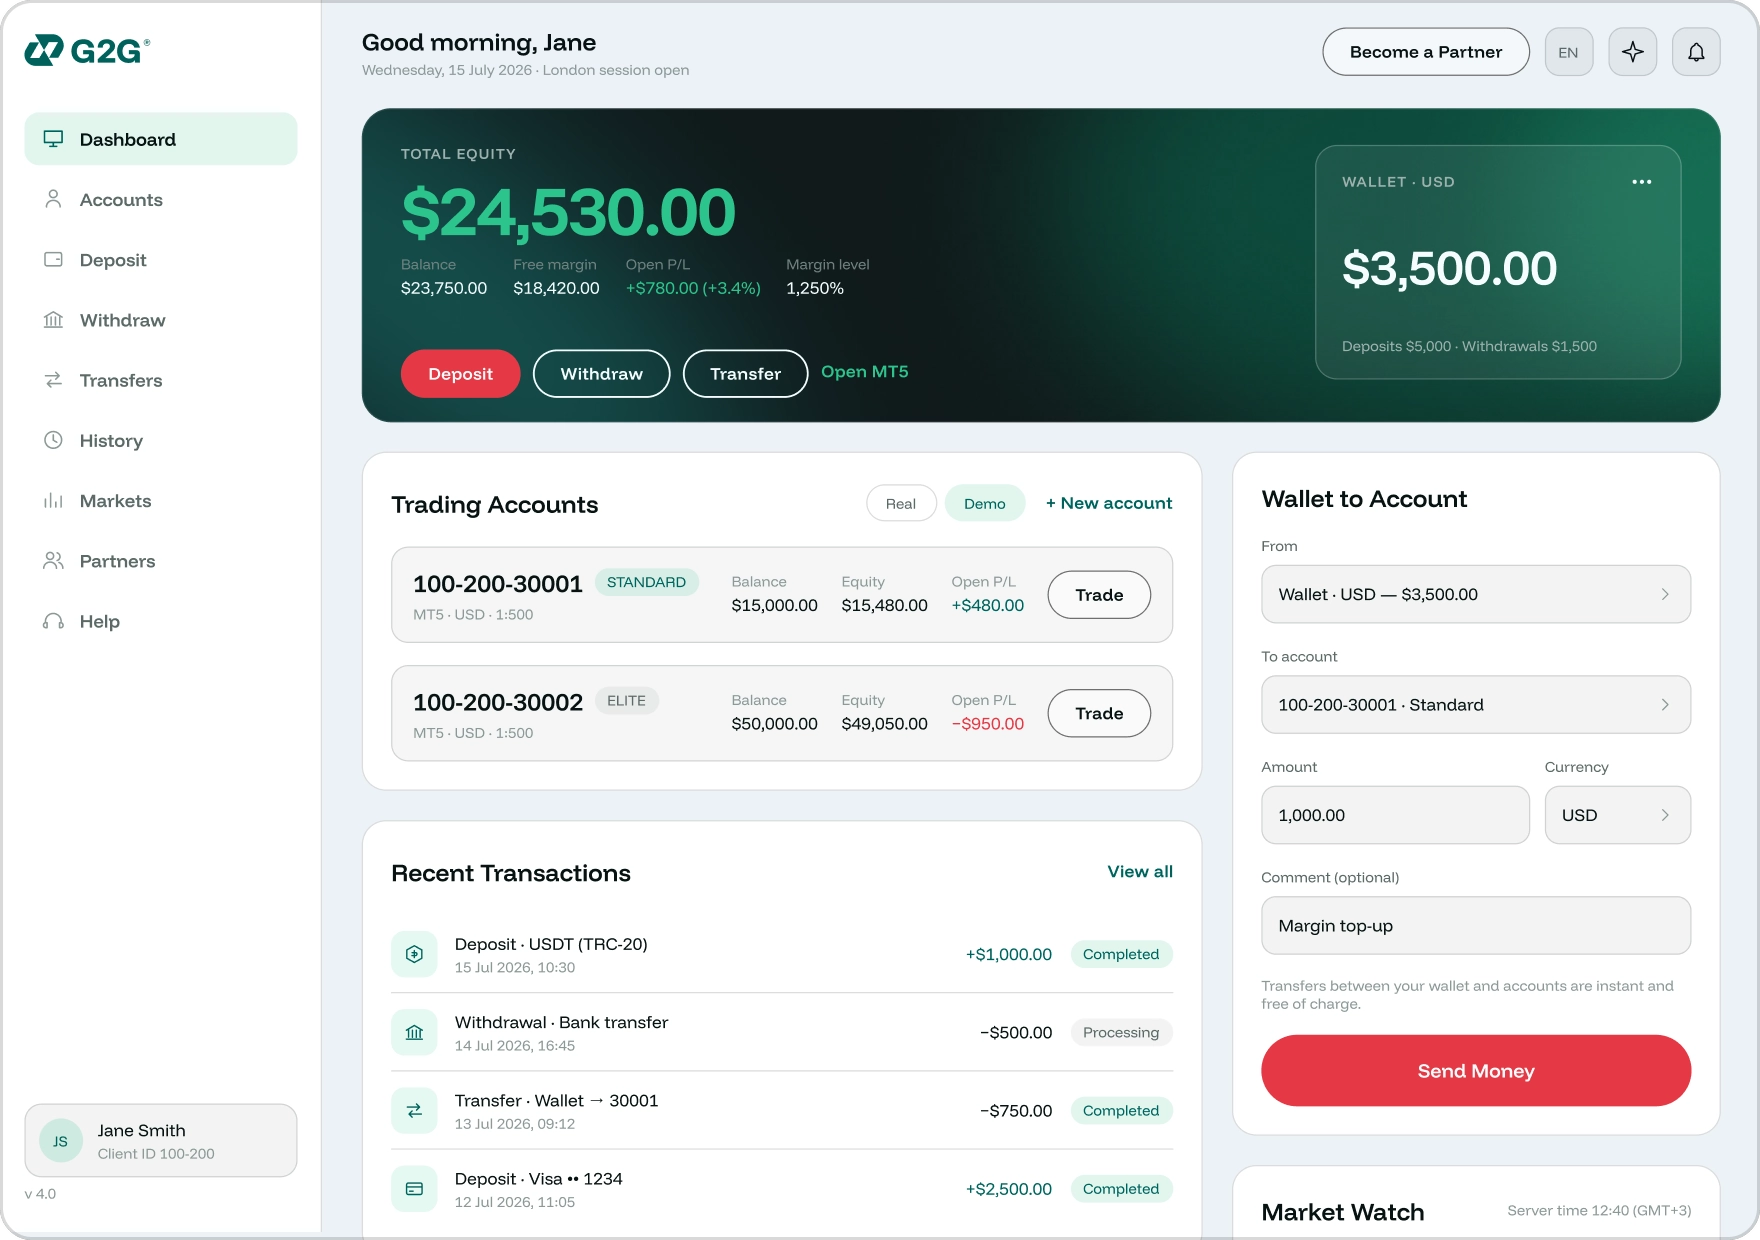Image resolution: width=1760 pixels, height=1240 pixels.
Task: Open Accounts in the sidebar
Action: (161, 199)
